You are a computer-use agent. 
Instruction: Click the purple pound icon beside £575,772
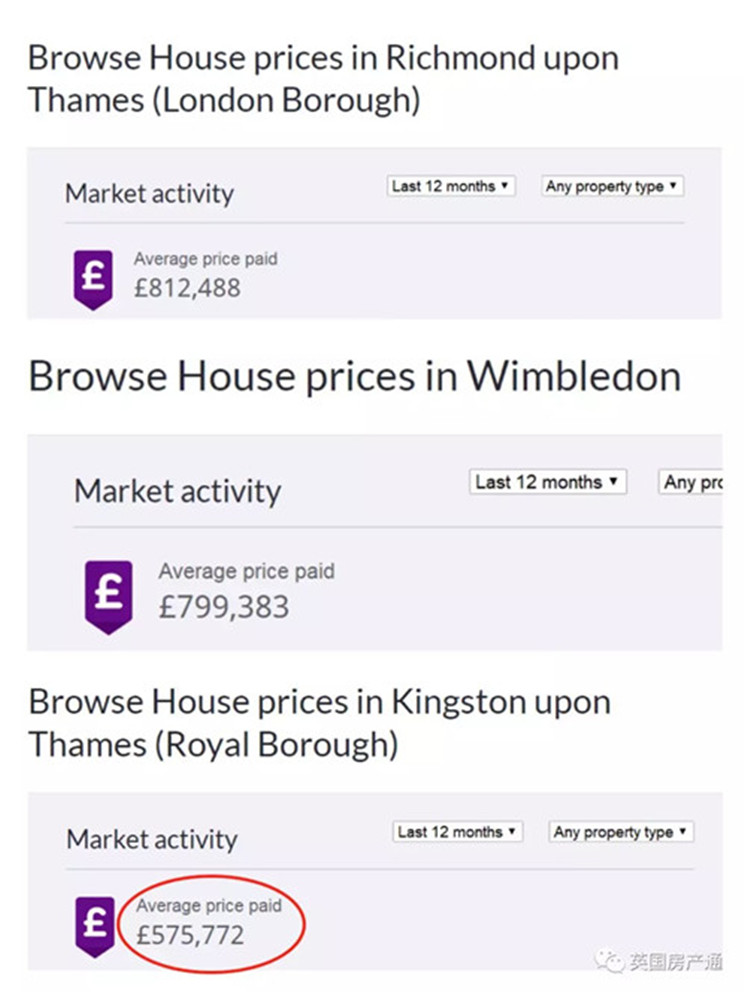pyautogui.click(x=95, y=924)
